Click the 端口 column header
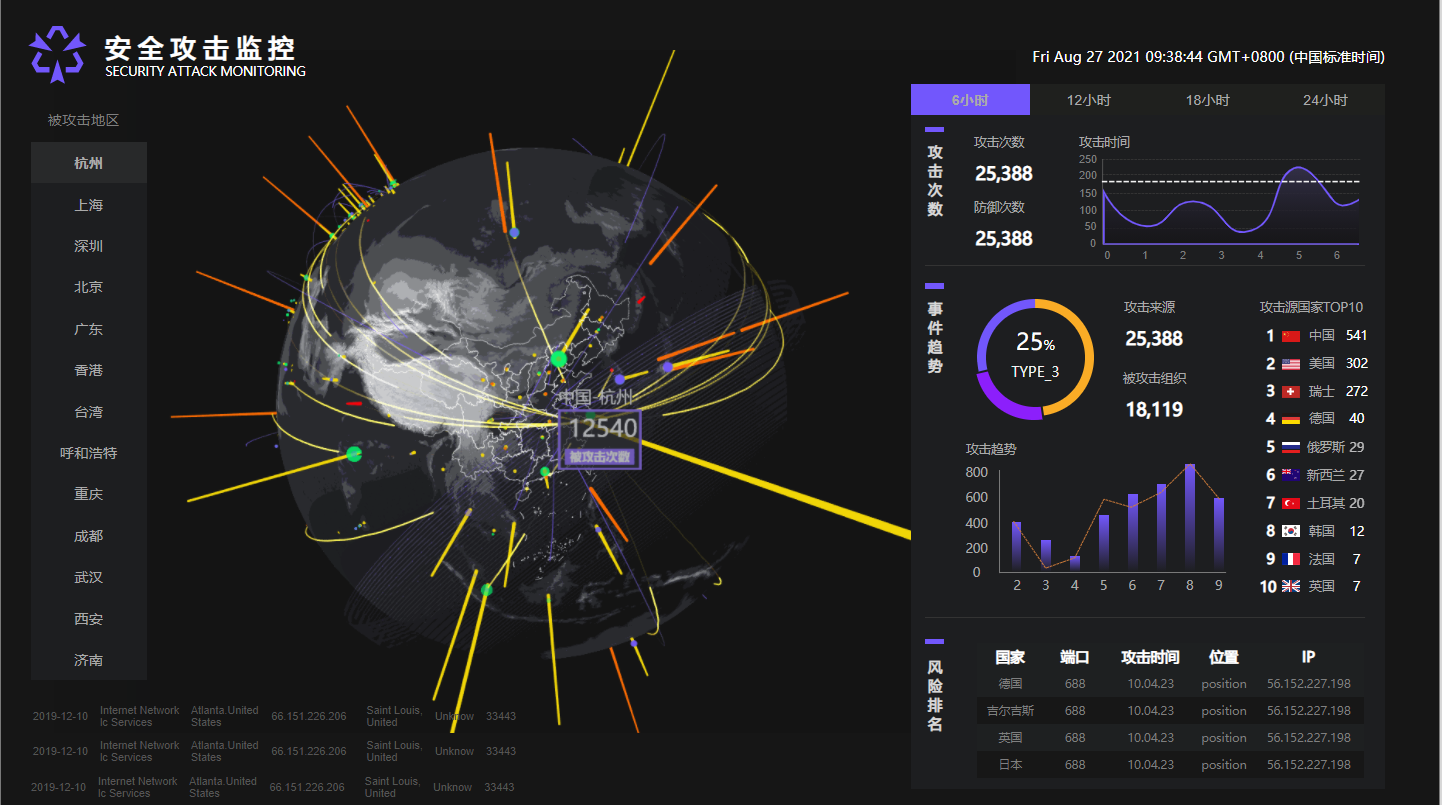This screenshot has width=1442, height=805. (x=1075, y=657)
